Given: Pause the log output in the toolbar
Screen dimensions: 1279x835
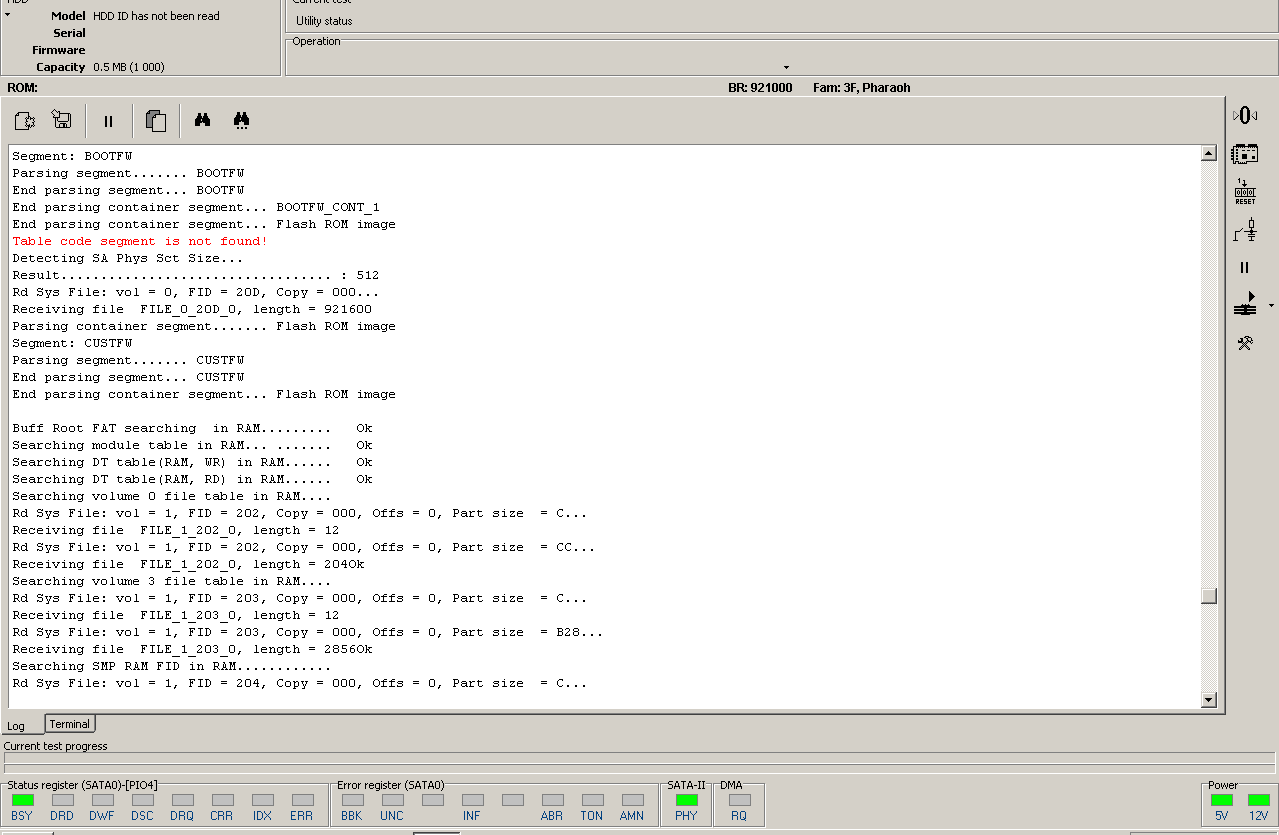Looking at the screenshot, I should tap(108, 121).
